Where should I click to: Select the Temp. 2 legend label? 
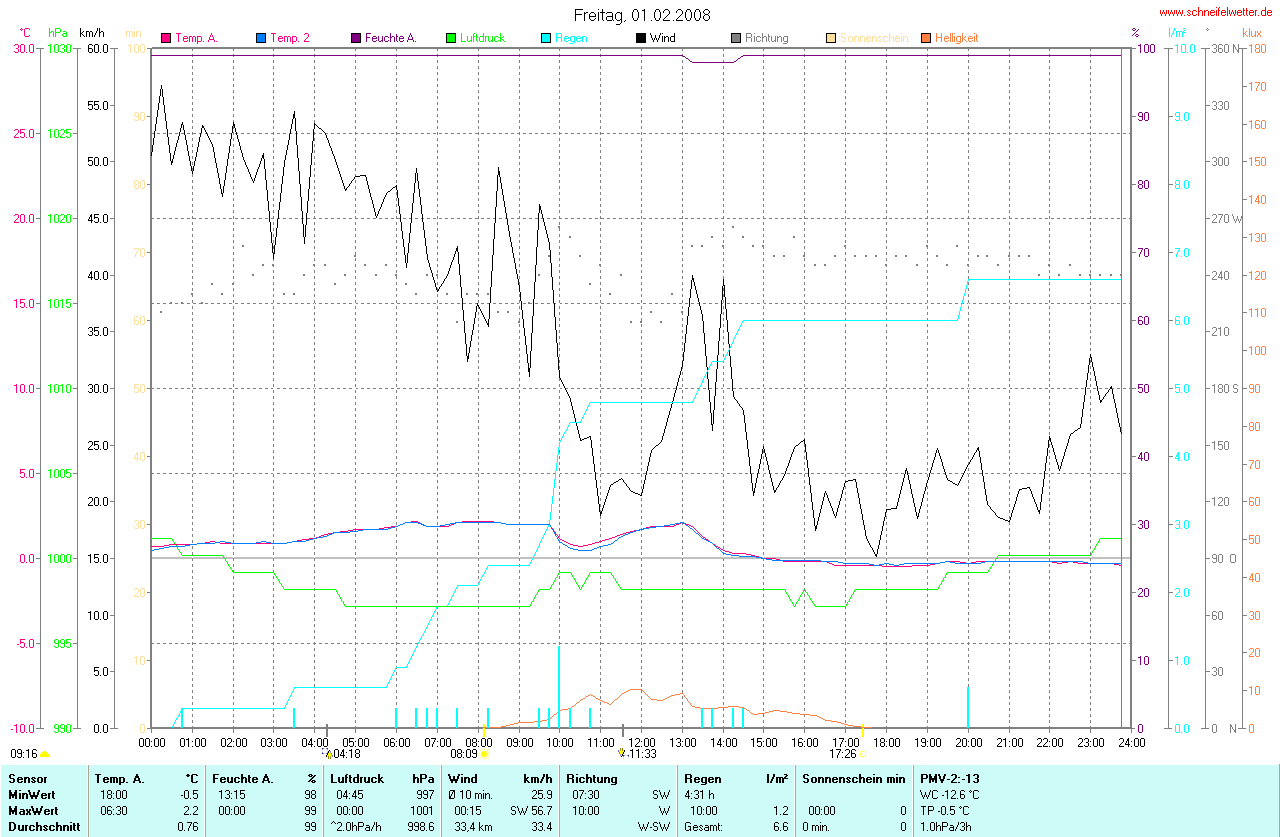[290, 38]
